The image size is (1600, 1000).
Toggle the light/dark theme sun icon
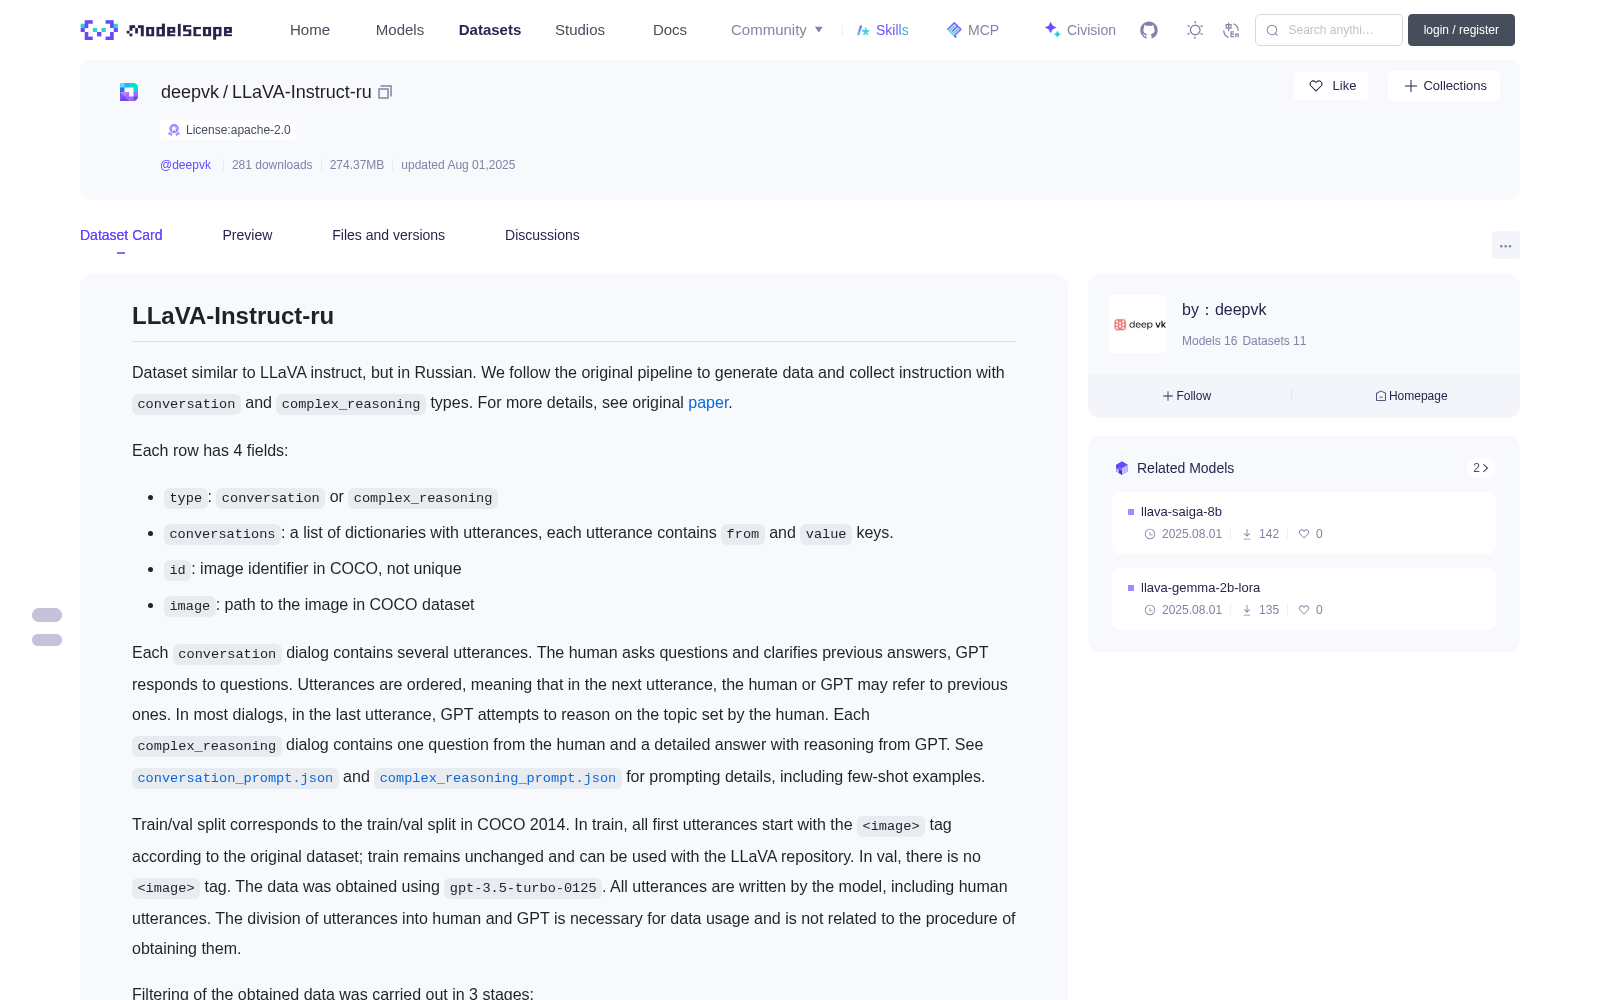click(x=1195, y=30)
